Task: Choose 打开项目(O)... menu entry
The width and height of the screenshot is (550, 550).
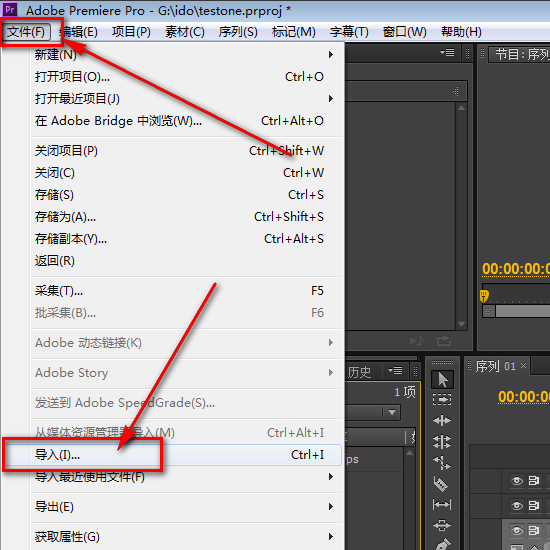Action: (x=186, y=76)
